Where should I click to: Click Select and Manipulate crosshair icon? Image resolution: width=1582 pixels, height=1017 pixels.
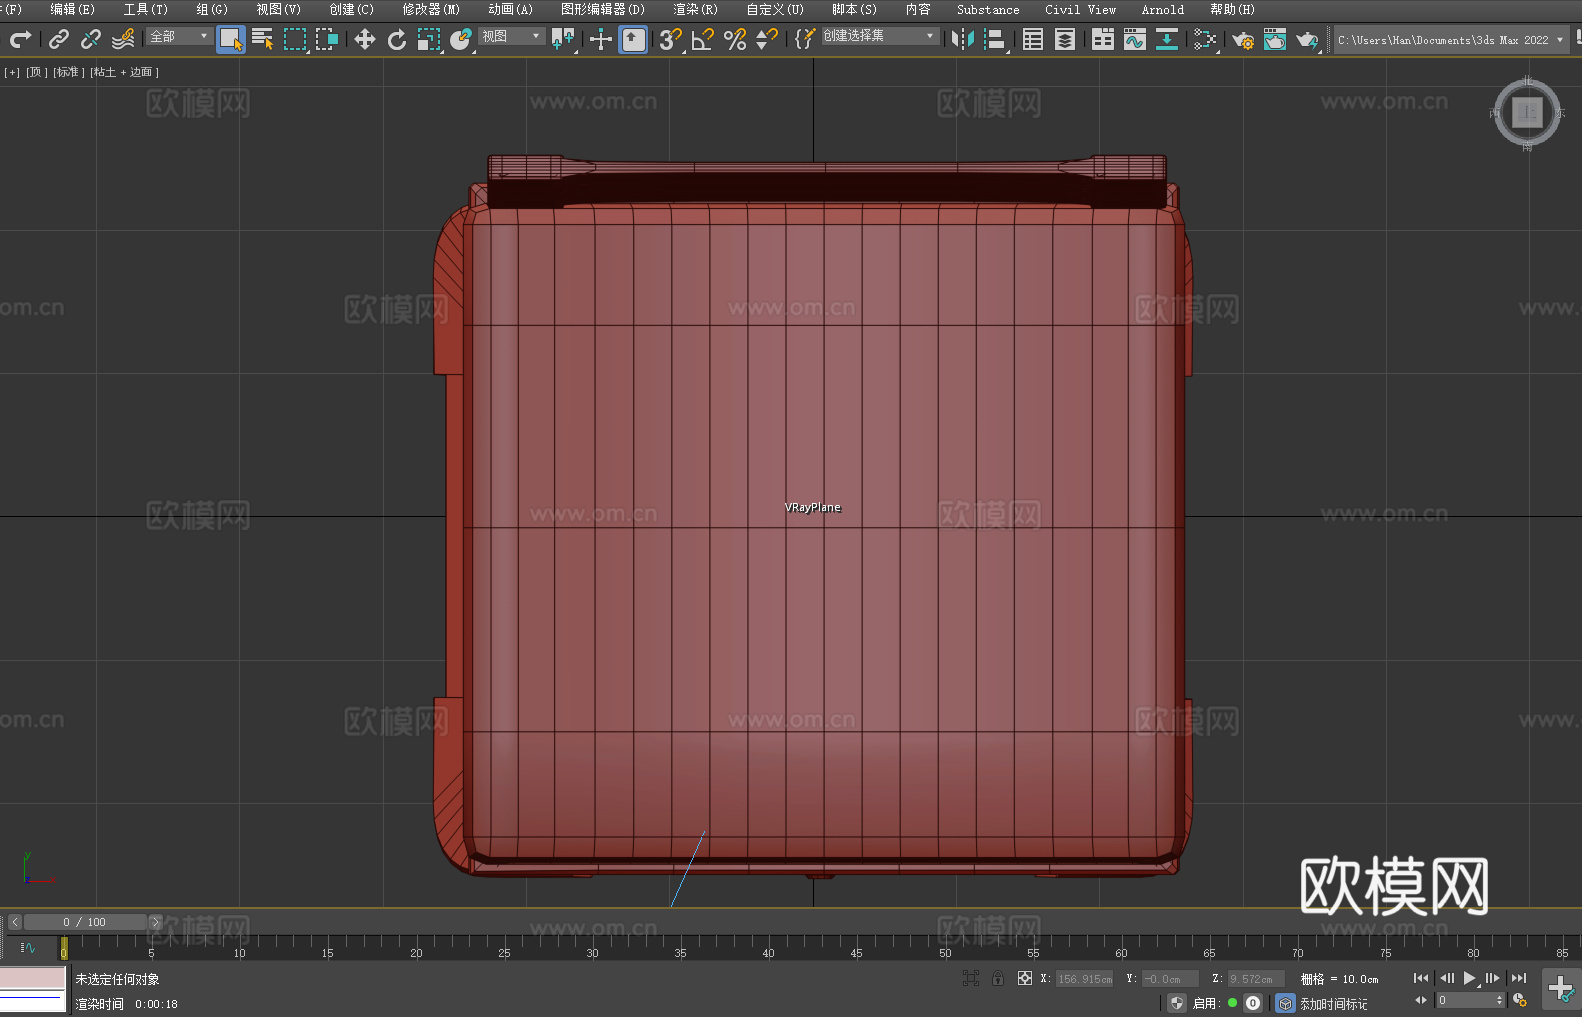click(601, 40)
